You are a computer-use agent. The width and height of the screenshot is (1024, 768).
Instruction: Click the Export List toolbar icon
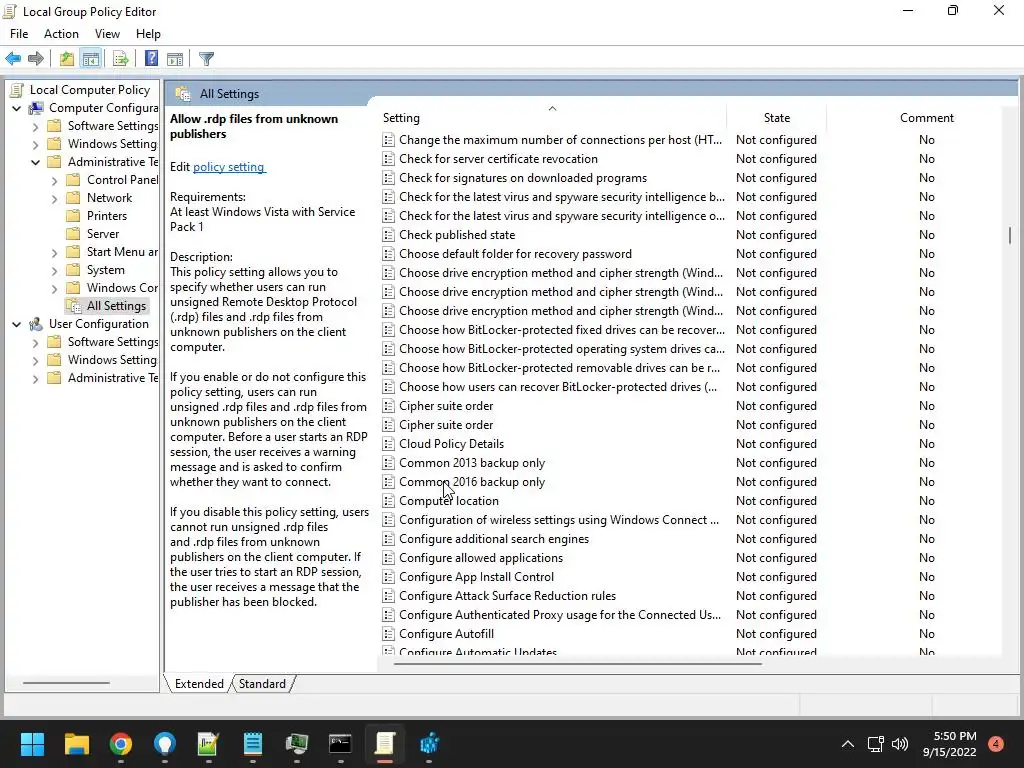click(120, 59)
